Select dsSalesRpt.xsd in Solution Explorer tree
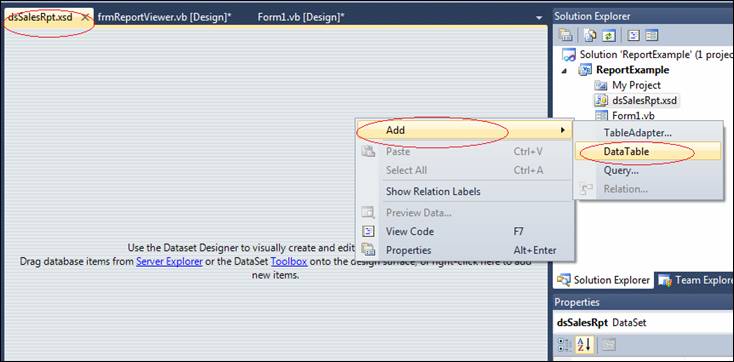This screenshot has width=734, height=362. click(645, 100)
